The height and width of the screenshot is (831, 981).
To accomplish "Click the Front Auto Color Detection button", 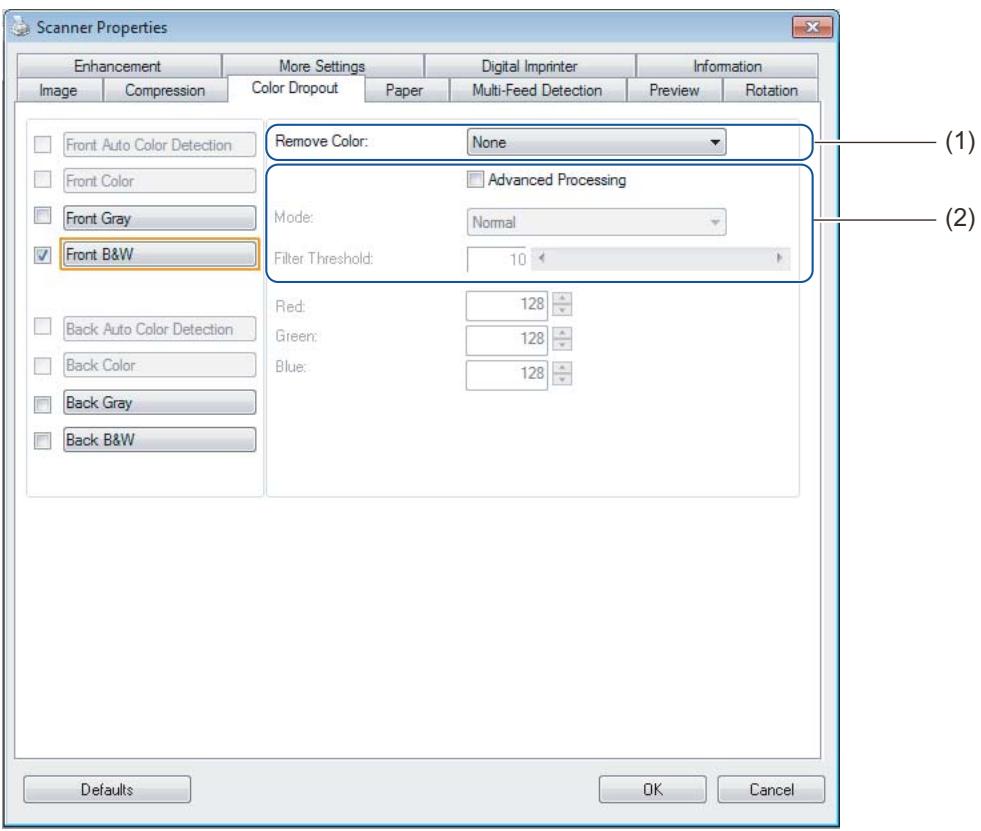I will [160, 145].
